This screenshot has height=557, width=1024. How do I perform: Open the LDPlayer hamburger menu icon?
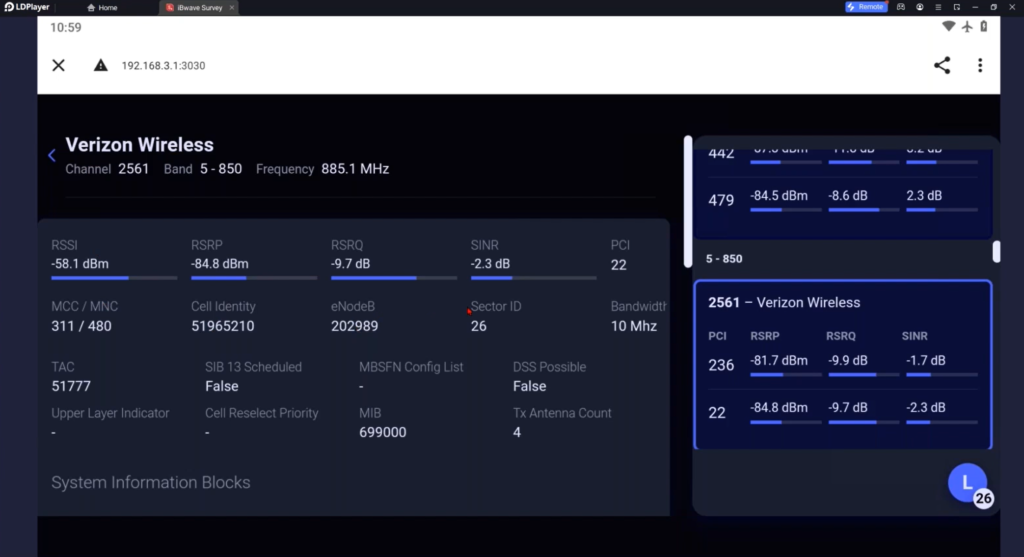(938, 7)
